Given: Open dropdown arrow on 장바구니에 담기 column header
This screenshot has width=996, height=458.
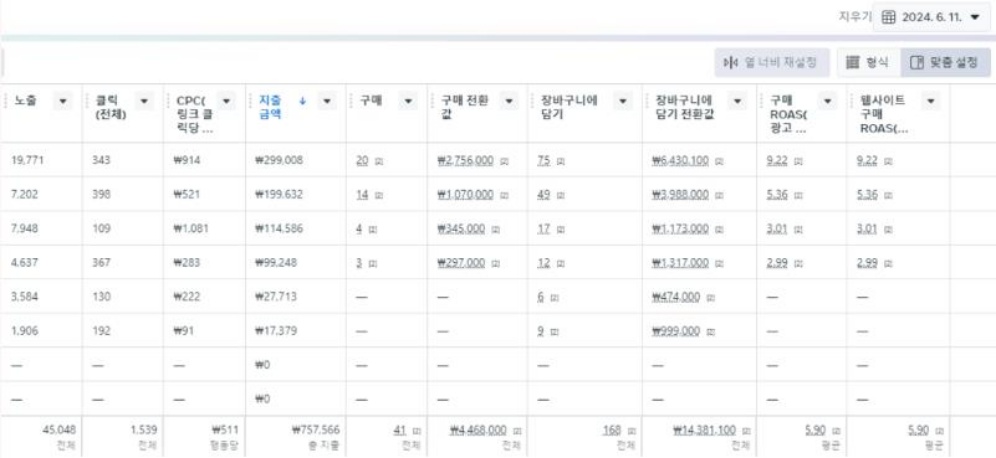Looking at the screenshot, I should pyautogui.click(x=623, y=101).
